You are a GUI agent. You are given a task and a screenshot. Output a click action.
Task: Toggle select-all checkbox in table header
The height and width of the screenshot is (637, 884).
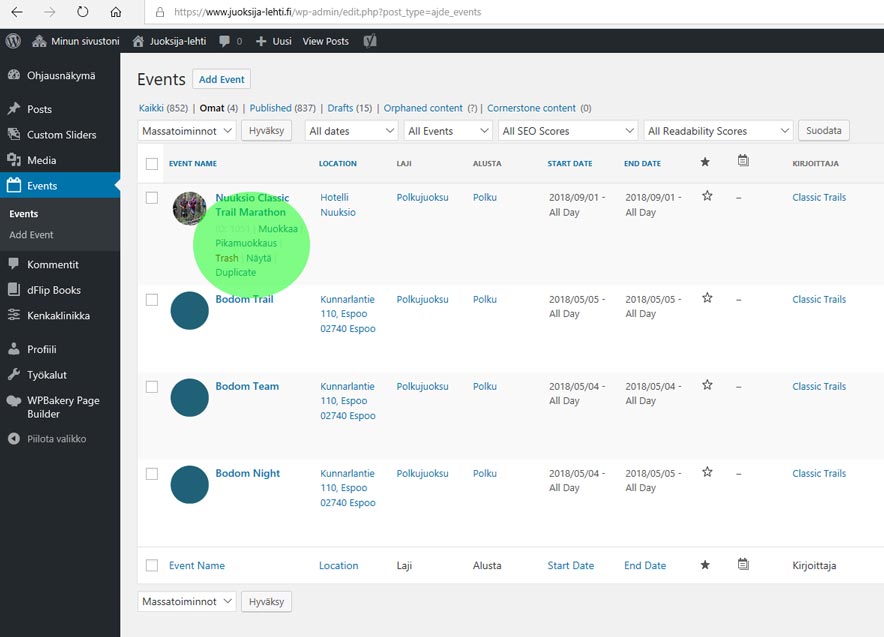152,164
